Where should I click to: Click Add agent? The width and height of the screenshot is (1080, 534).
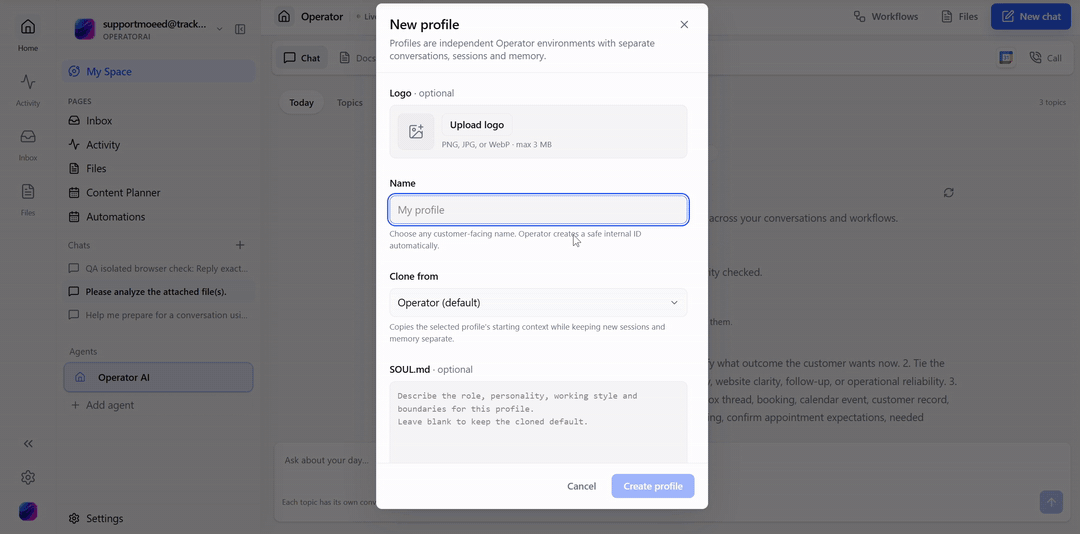(103, 405)
